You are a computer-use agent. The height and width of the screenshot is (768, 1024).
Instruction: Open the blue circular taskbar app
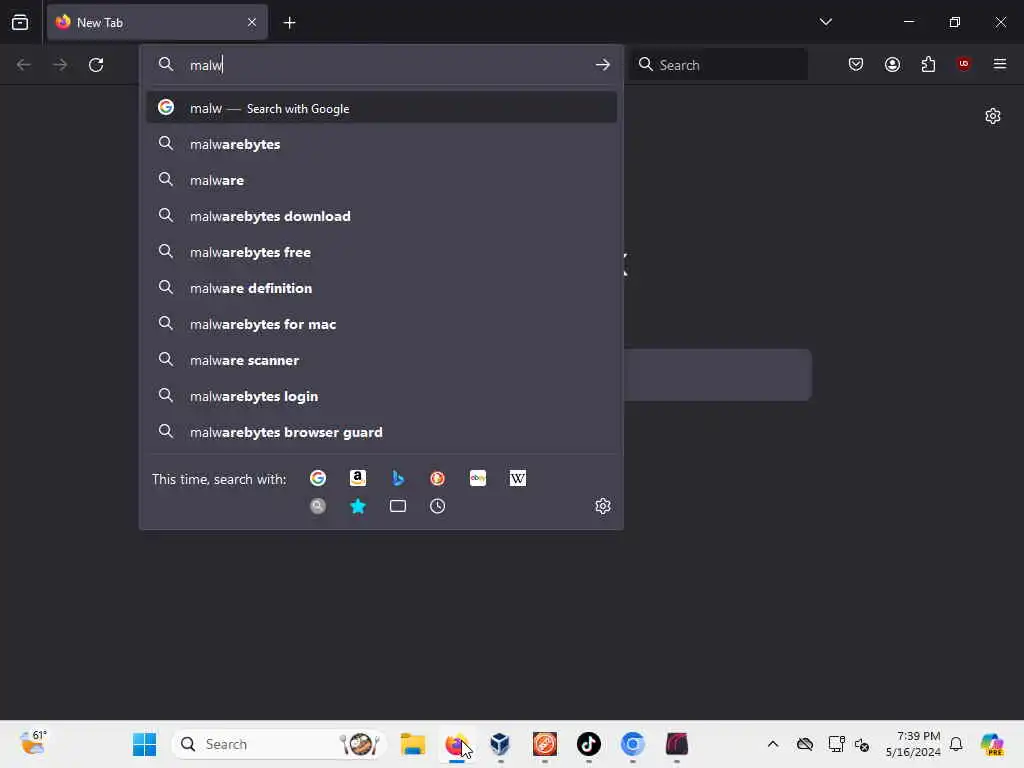pos(632,744)
